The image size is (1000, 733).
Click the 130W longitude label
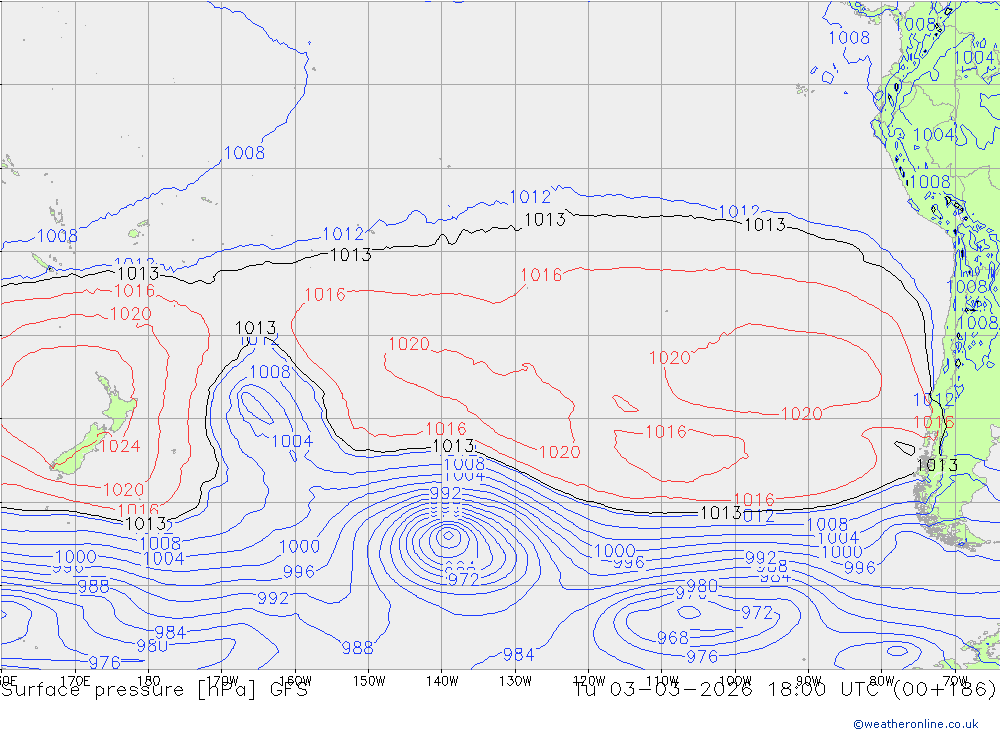click(x=515, y=681)
